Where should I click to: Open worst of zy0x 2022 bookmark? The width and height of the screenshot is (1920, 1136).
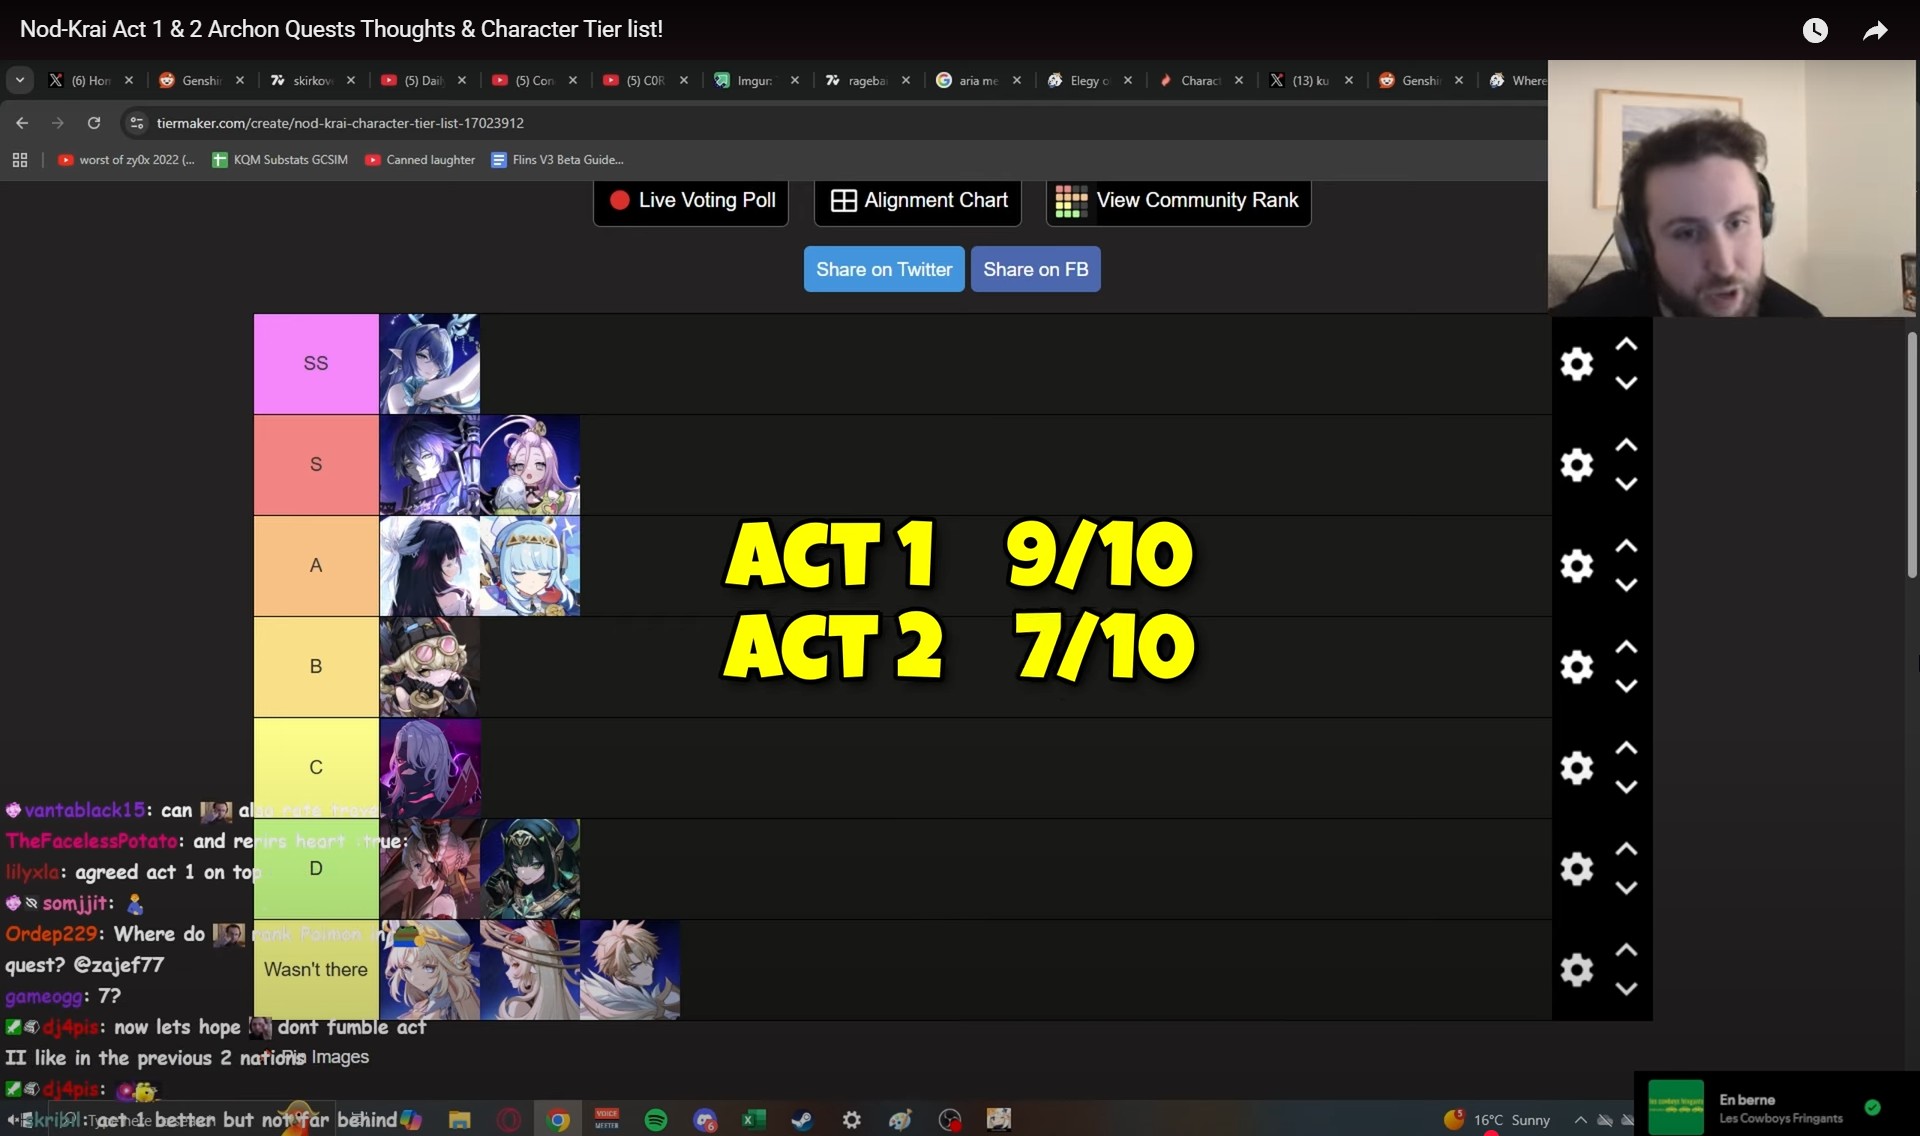coord(126,160)
